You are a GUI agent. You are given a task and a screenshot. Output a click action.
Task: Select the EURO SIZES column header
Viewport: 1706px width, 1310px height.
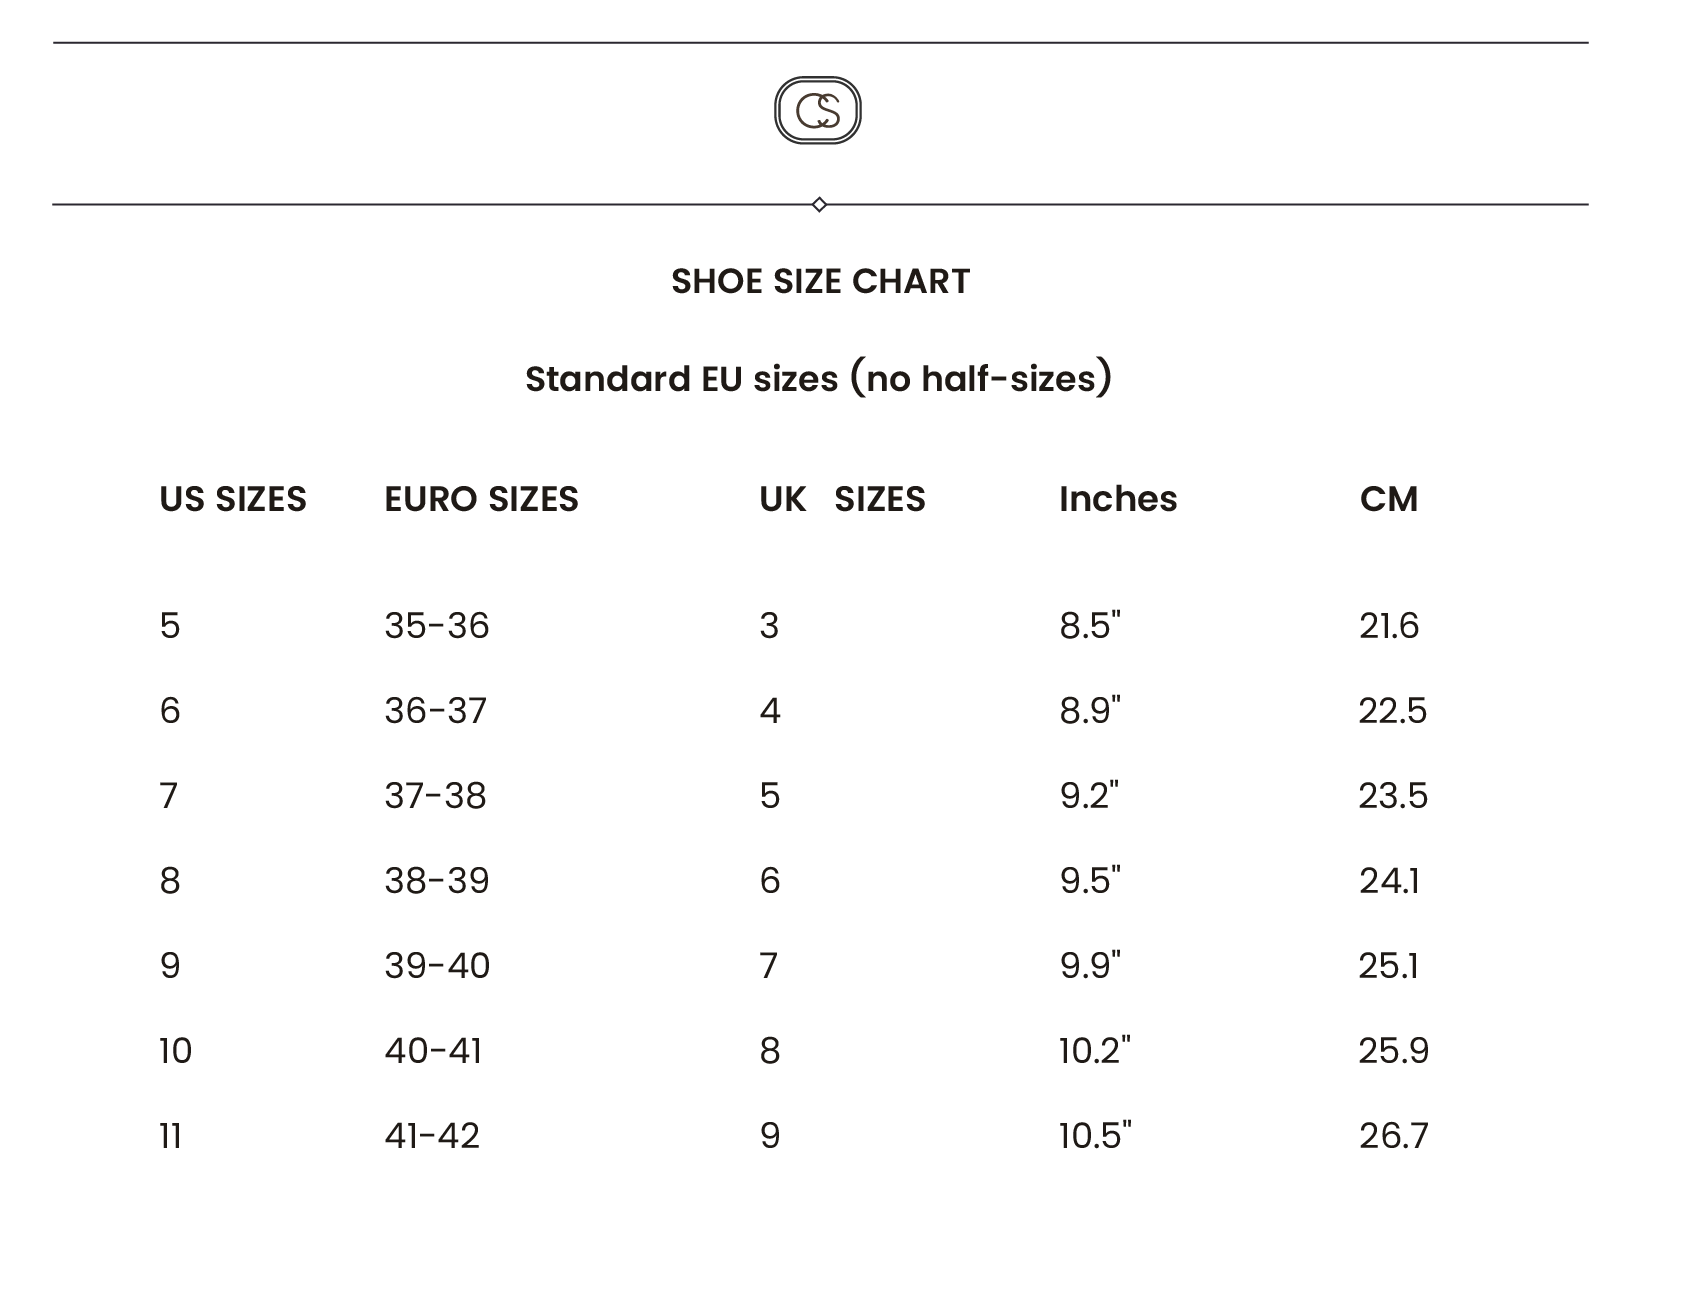click(x=481, y=499)
